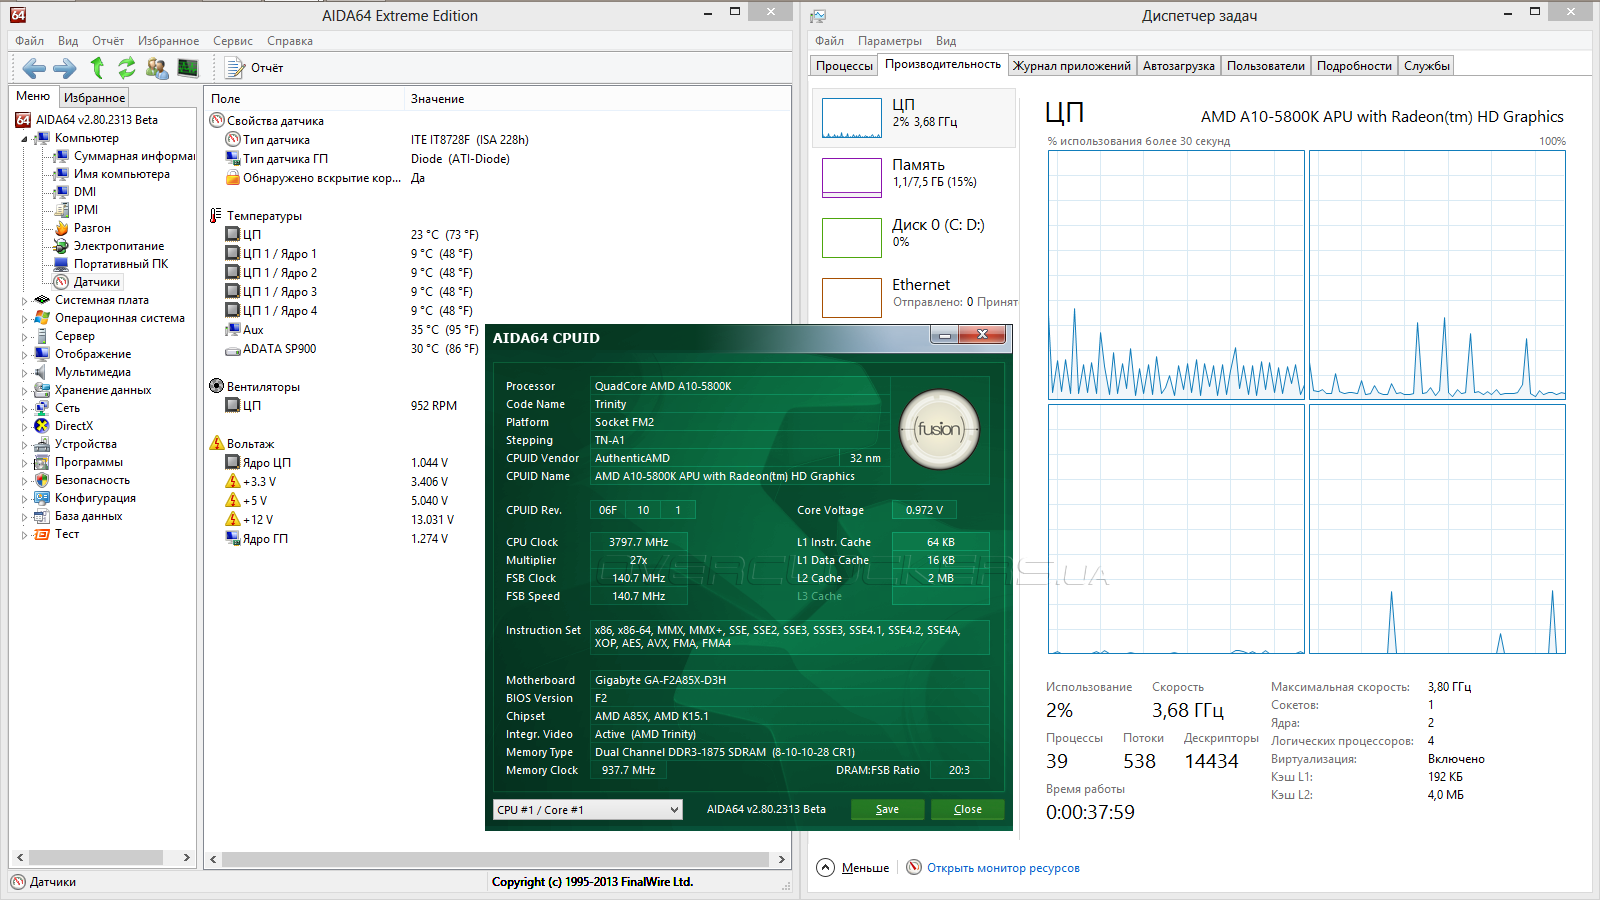Viewport: 1600px width, 900px height.
Task: Click the AIDA64 title bar application icon
Action: 18,15
